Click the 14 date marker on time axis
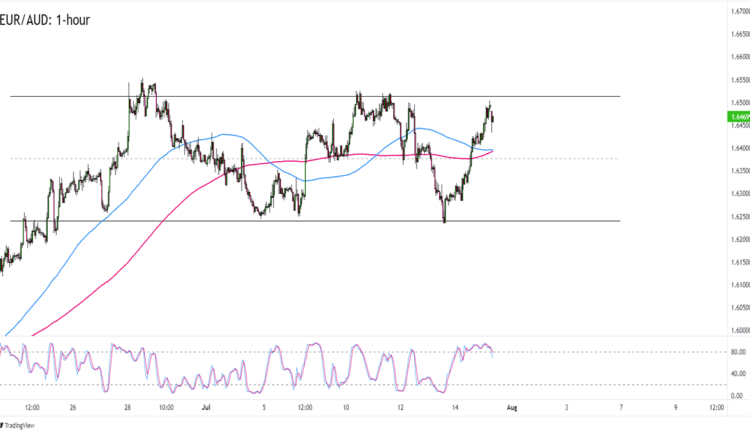The width and height of the screenshot is (750, 430). tap(455, 408)
